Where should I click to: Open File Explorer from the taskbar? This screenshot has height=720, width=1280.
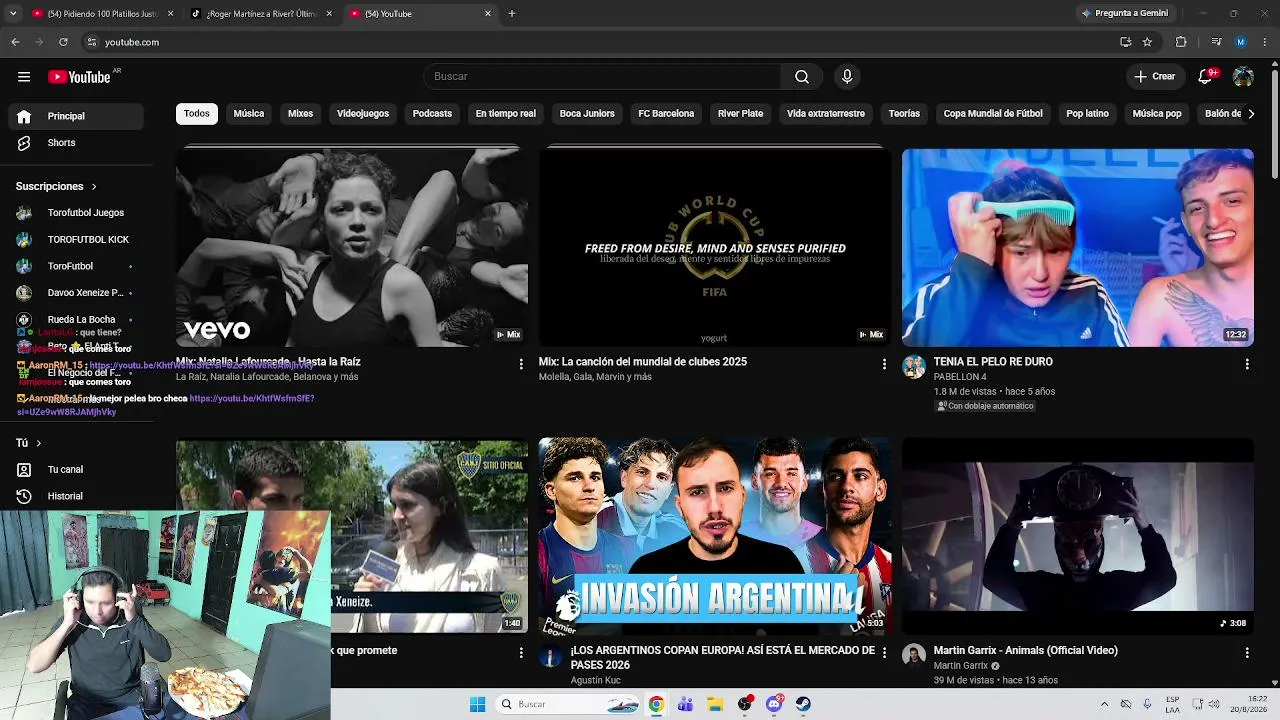click(x=715, y=704)
